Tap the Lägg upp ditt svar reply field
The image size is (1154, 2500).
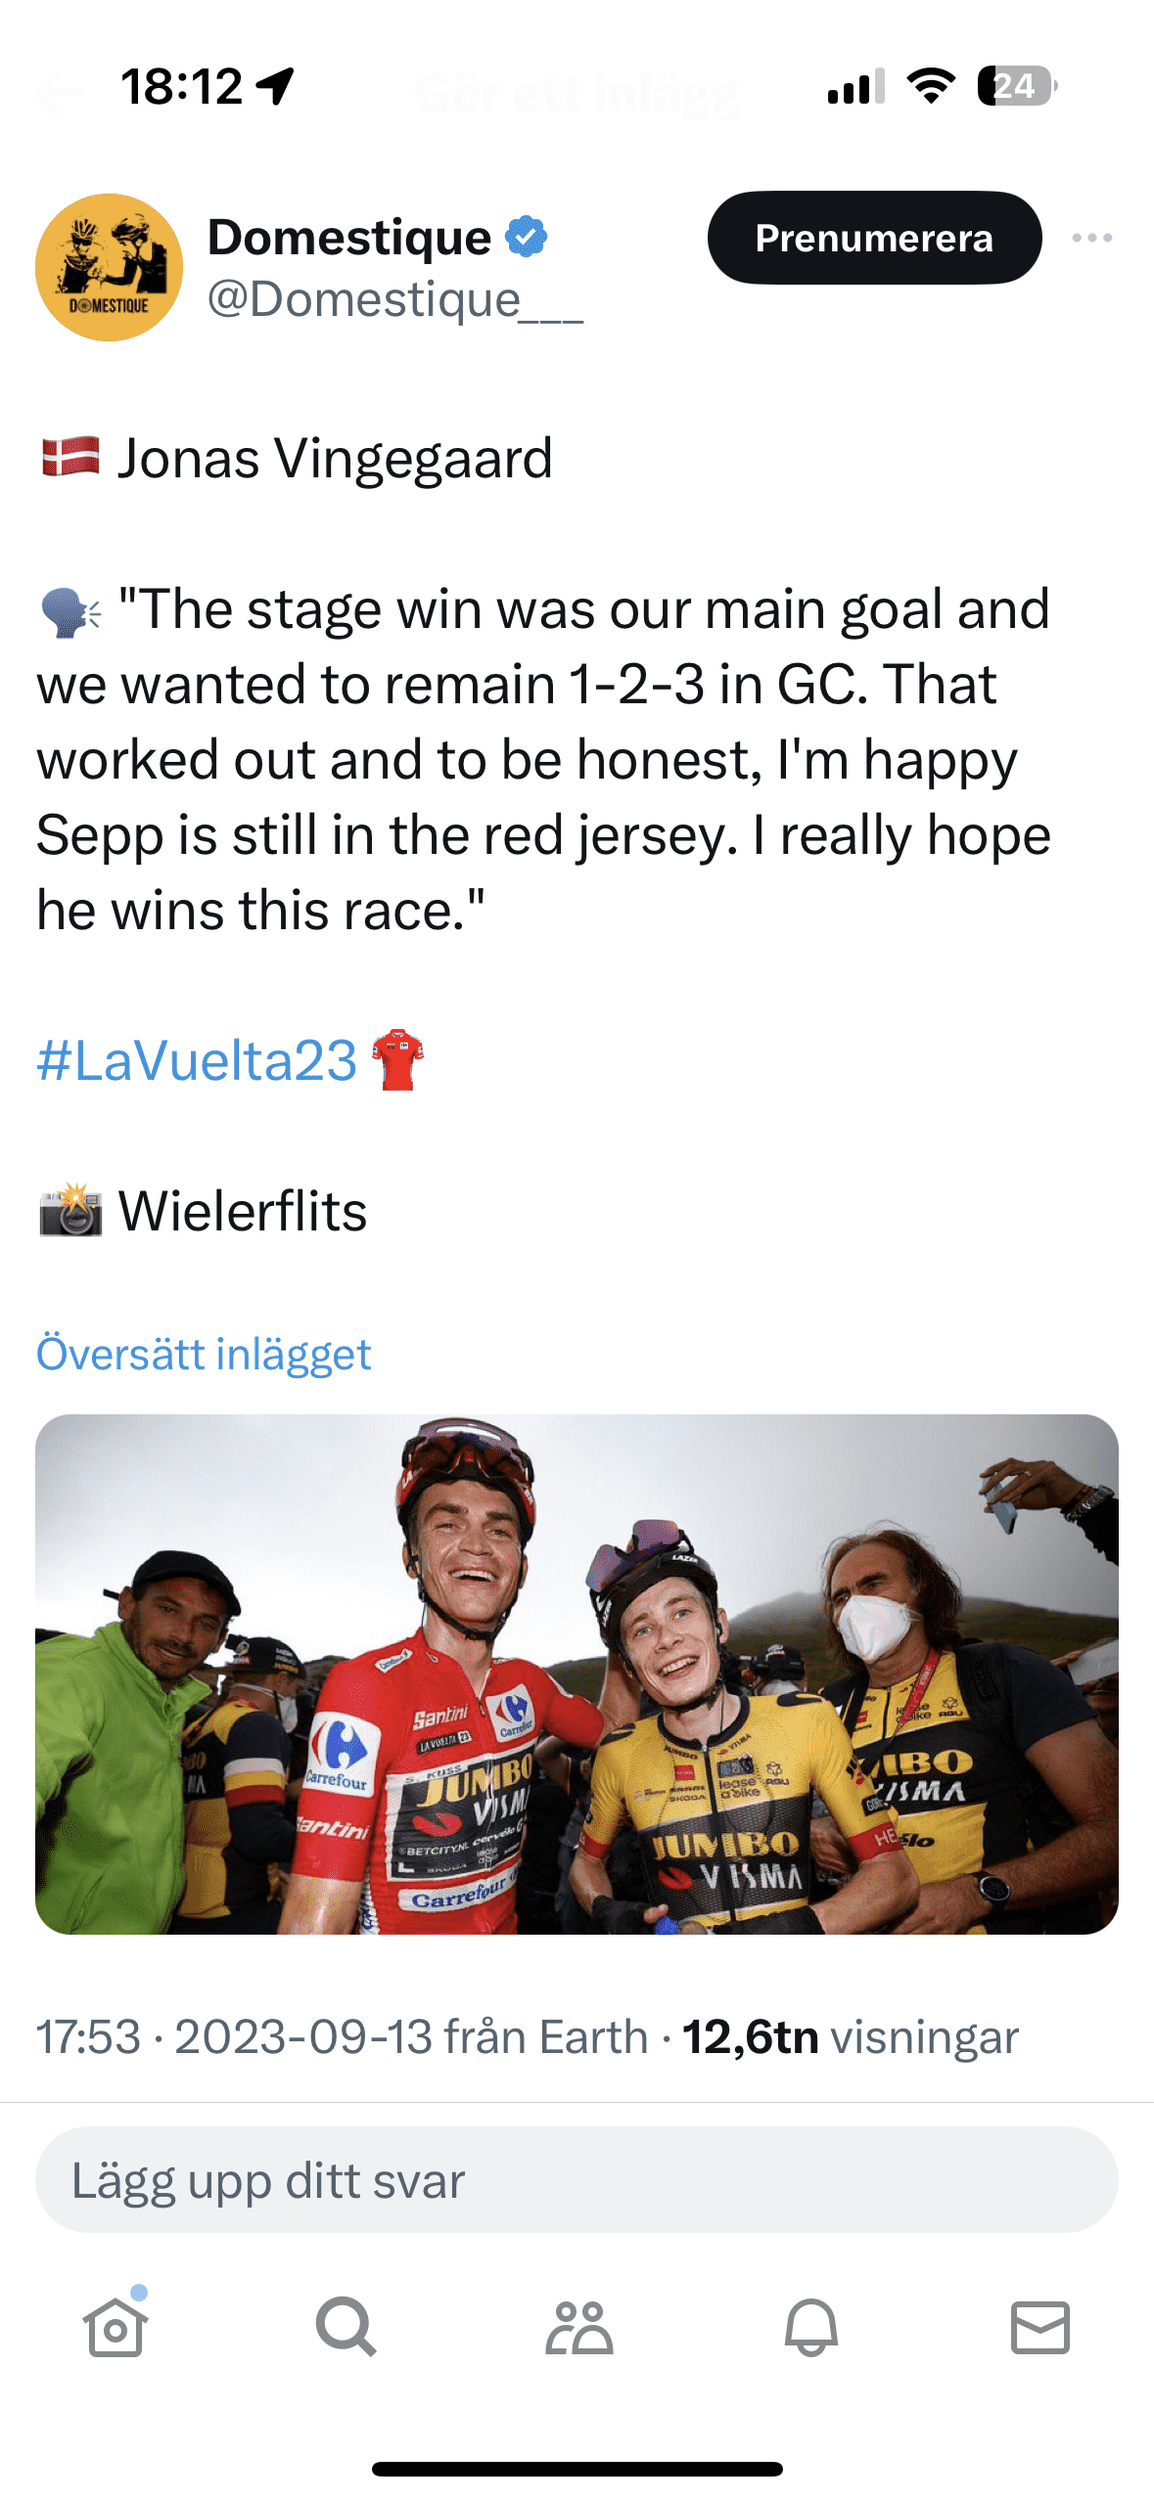pos(576,2181)
